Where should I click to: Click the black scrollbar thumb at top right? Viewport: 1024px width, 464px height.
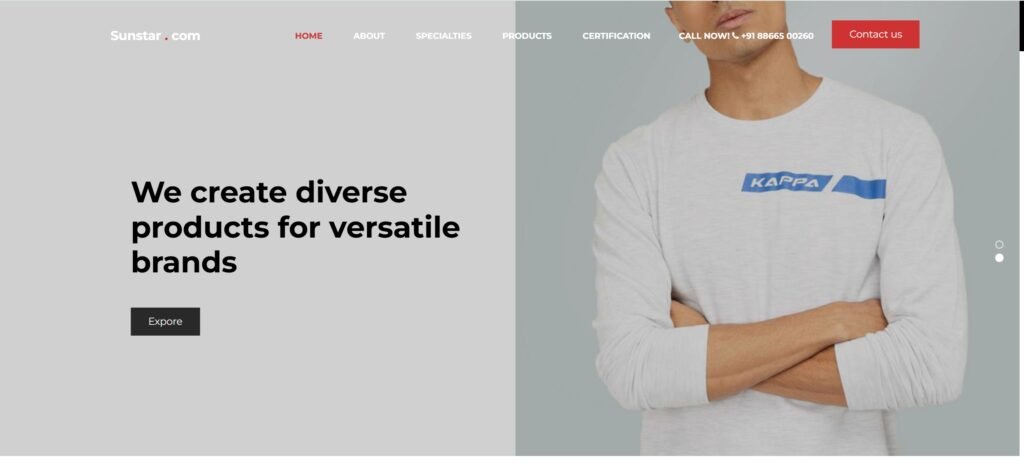point(1021,25)
